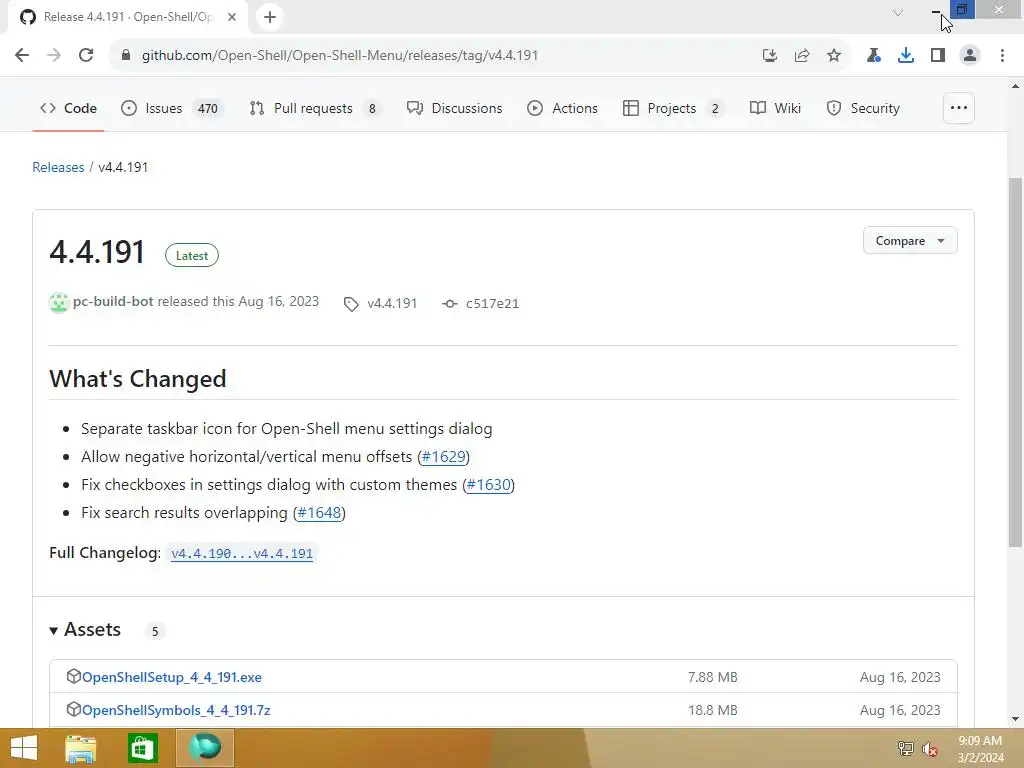Click the scrollbar down arrow
Viewport: 1024px width, 768px height.
1015,719
